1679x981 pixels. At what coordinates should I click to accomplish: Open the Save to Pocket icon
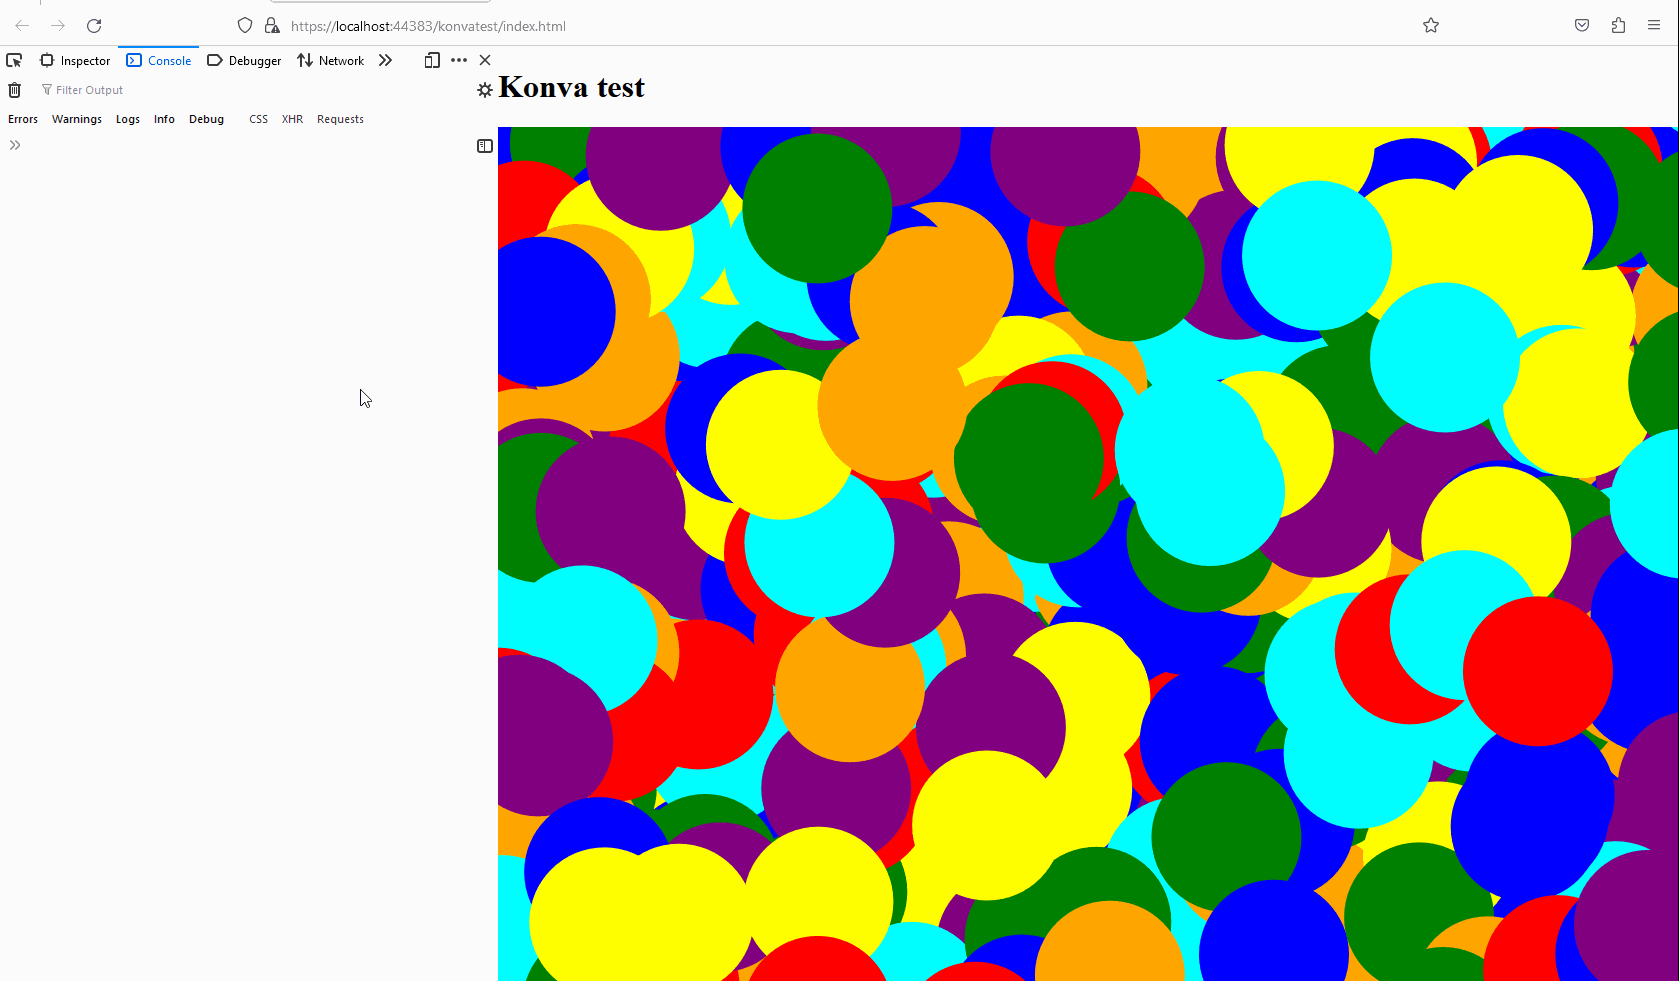pyautogui.click(x=1582, y=25)
